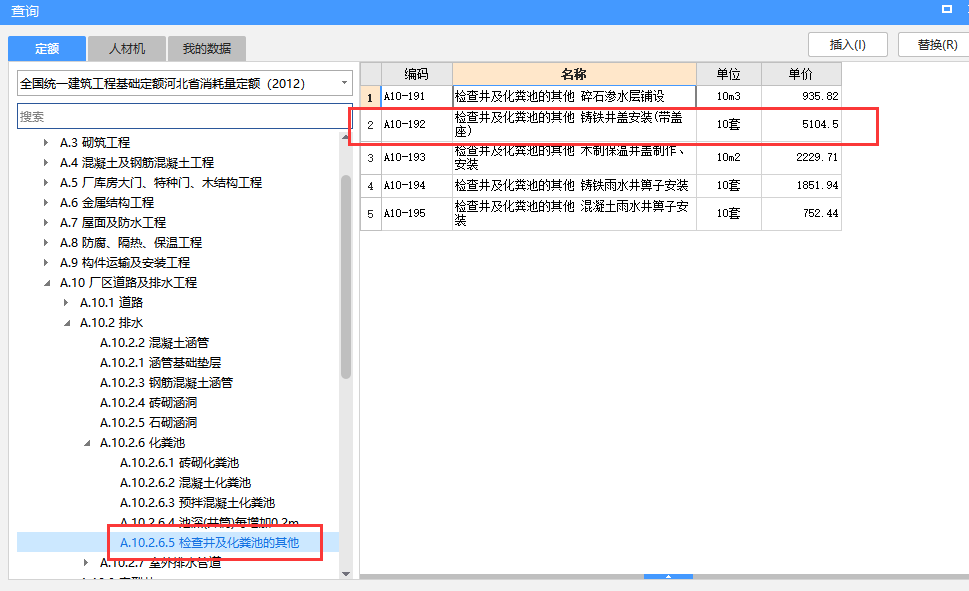Viewport: 969px width, 591px height.
Task: Click the tree scrollbar down arrow
Action: point(346,574)
